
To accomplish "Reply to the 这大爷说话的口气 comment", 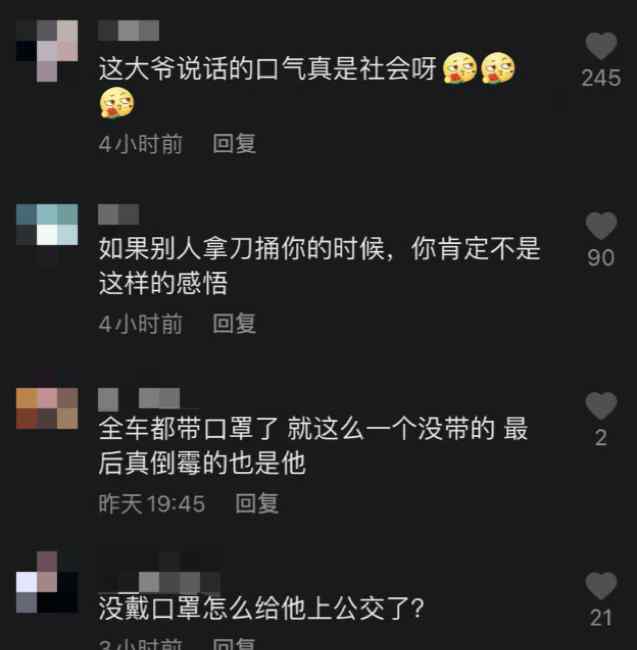I will pos(234,143).
